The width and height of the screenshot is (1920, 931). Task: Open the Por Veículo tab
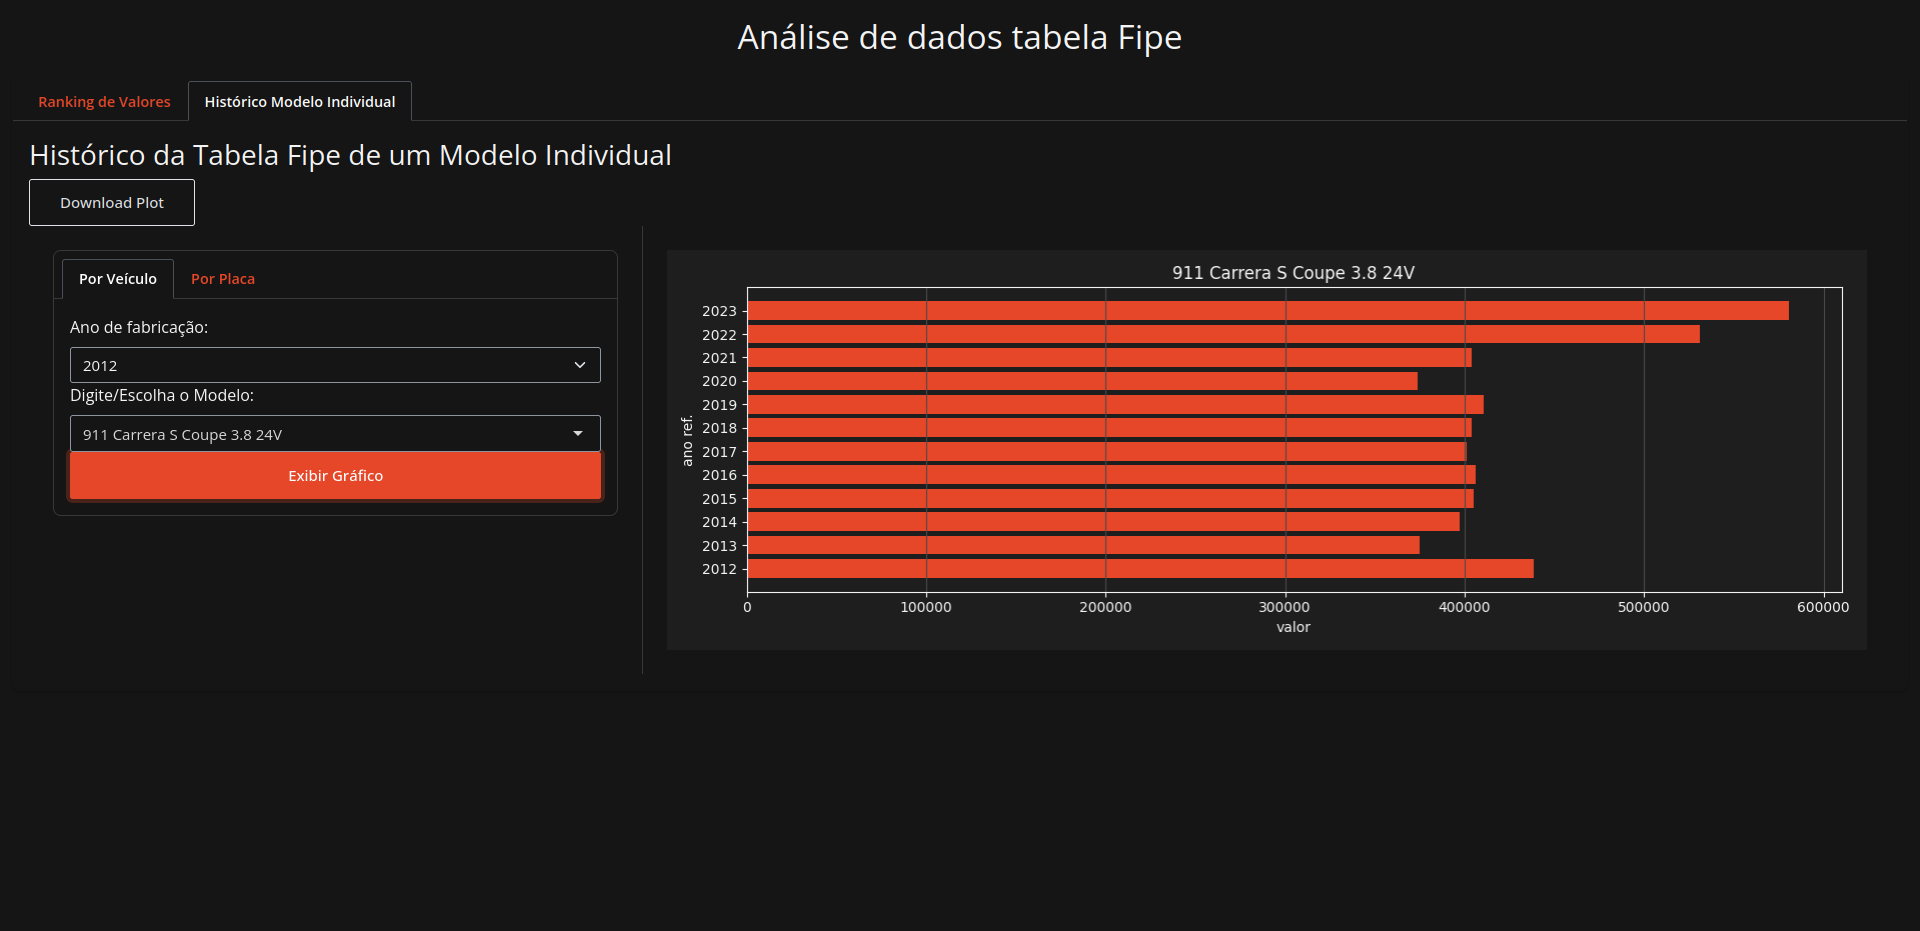(118, 279)
